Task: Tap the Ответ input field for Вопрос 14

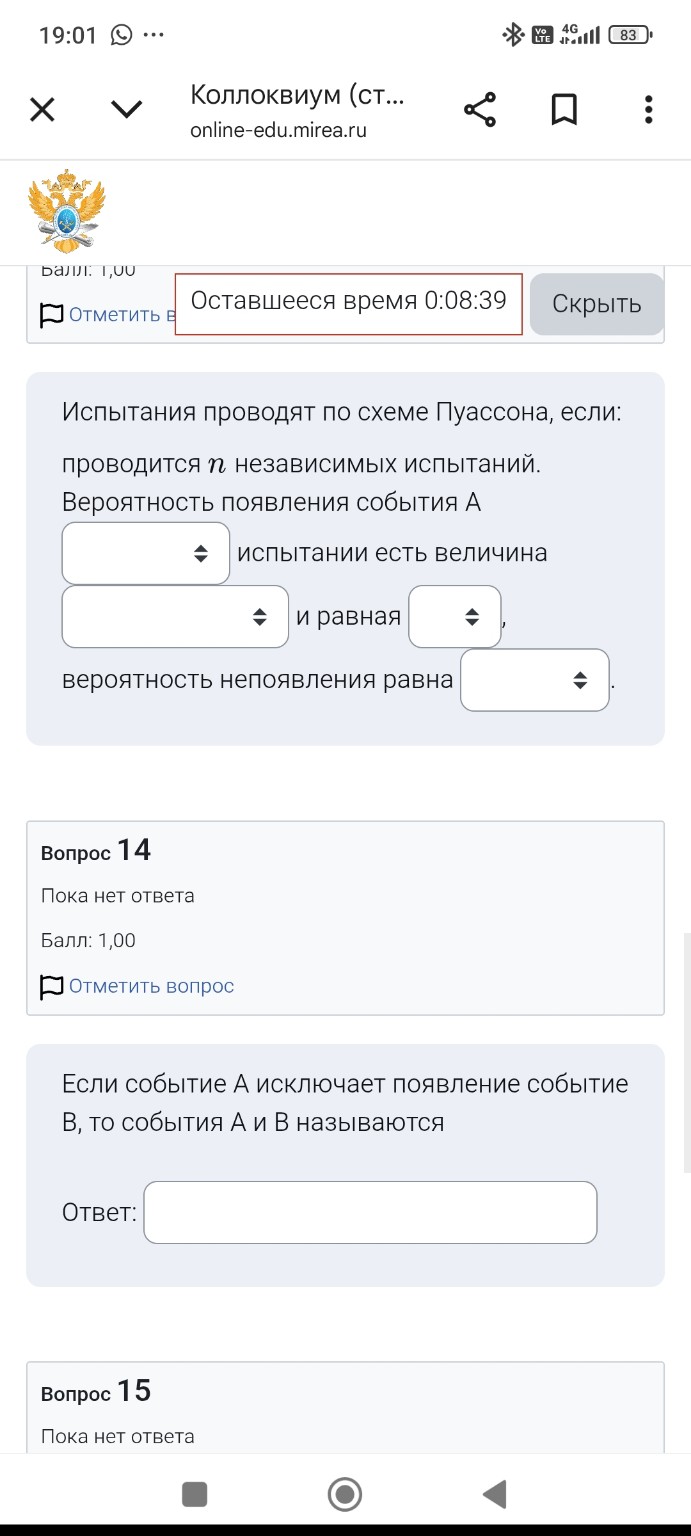Action: 370,1211
